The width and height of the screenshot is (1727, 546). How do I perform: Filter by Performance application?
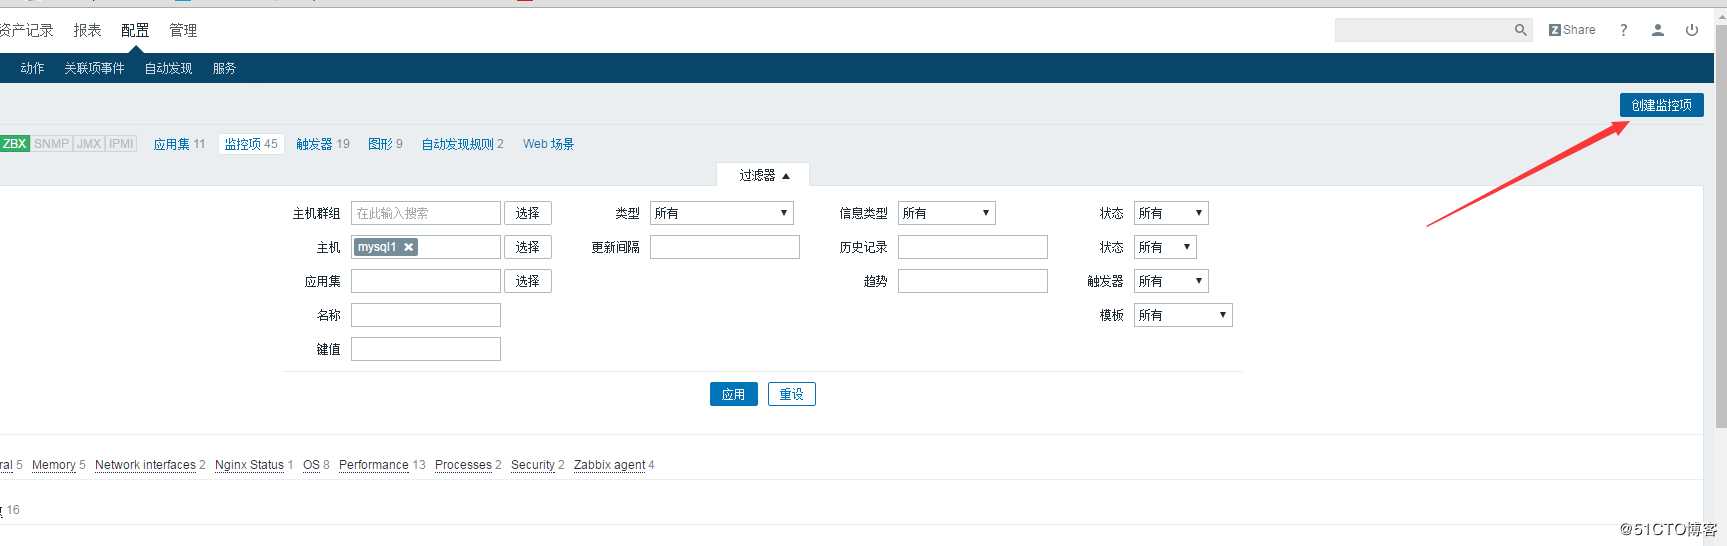(x=373, y=465)
